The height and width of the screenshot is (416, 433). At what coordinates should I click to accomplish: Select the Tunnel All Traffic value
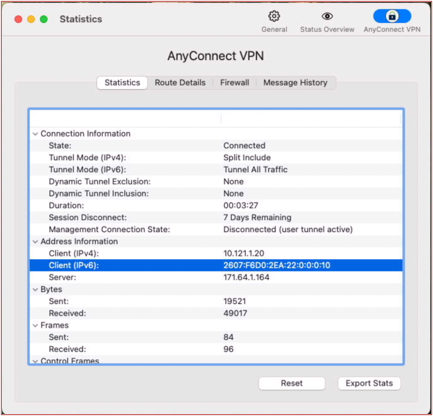click(255, 170)
